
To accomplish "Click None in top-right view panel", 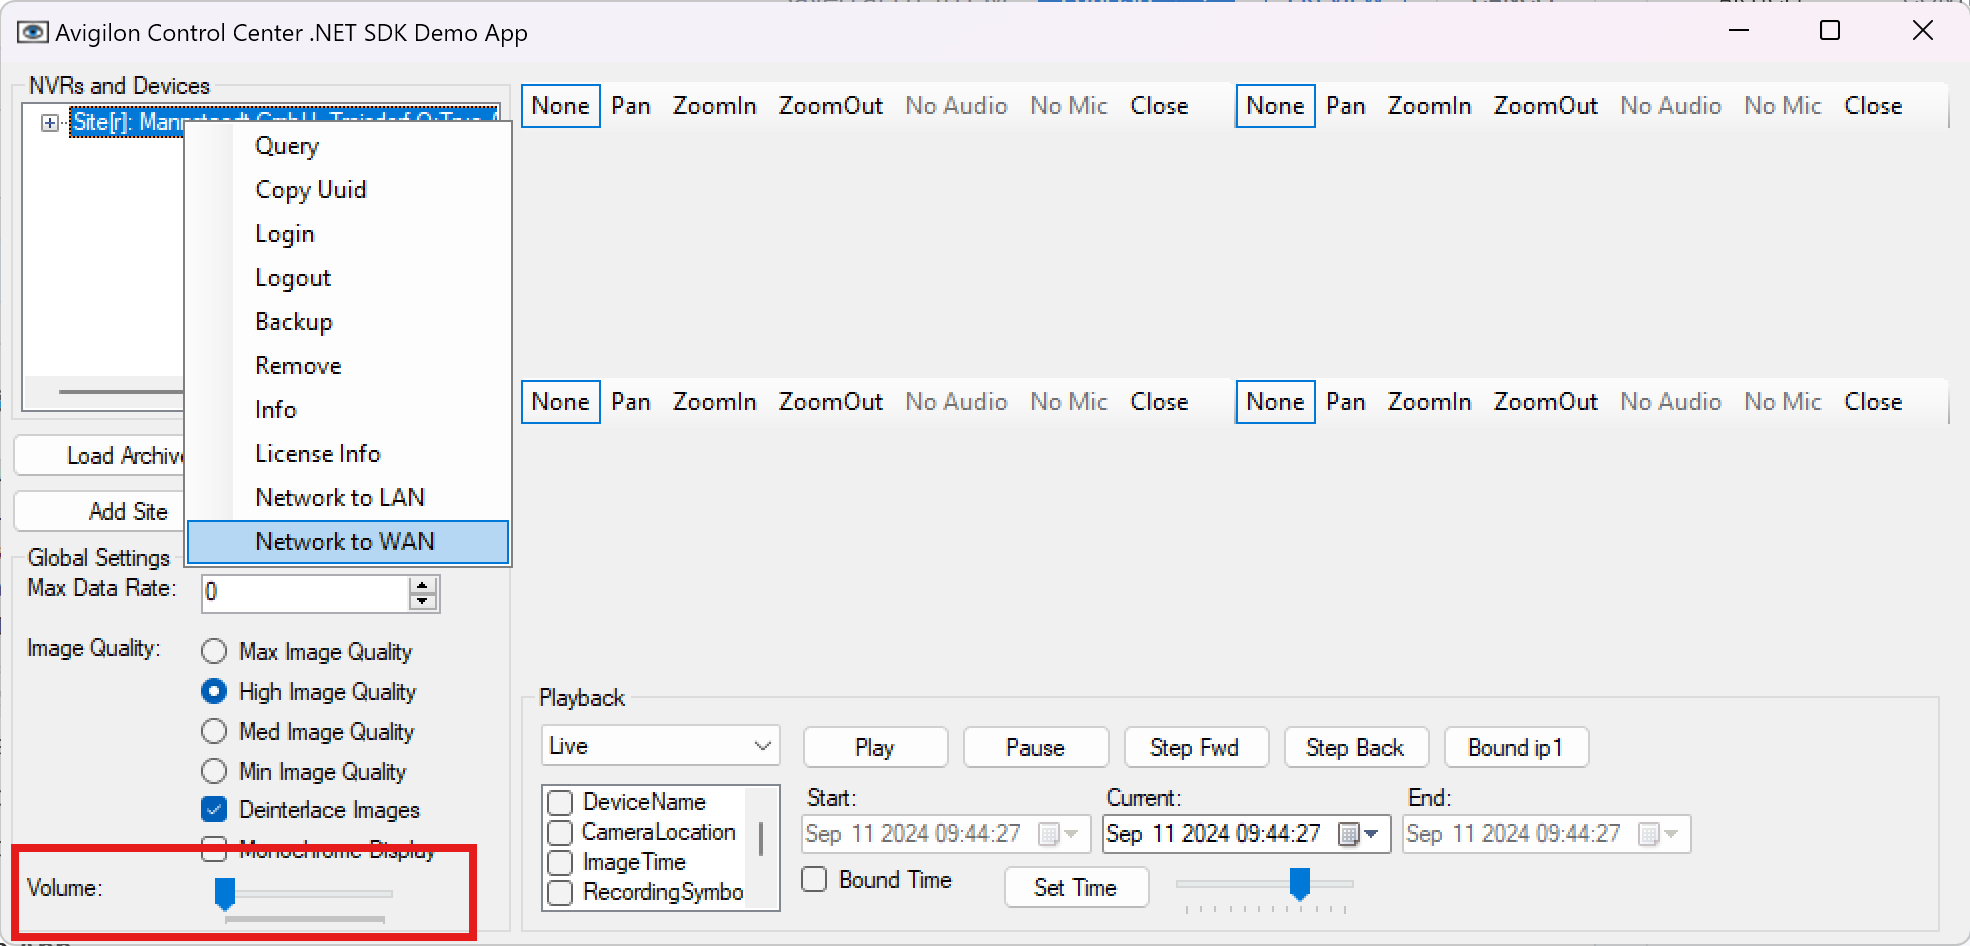I will [1275, 106].
